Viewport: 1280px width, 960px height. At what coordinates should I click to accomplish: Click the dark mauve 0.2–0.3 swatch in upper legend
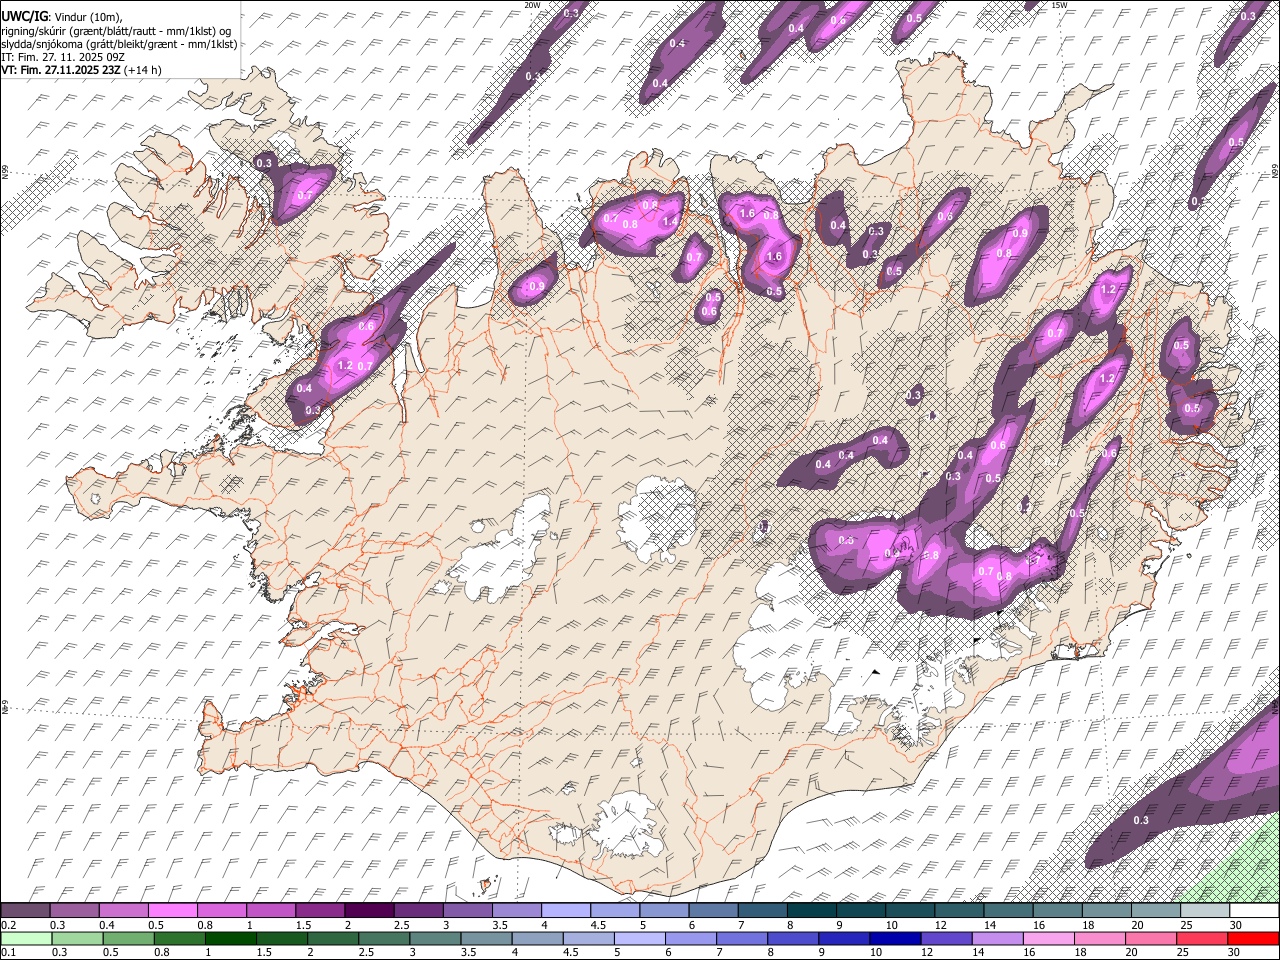tap(25, 911)
